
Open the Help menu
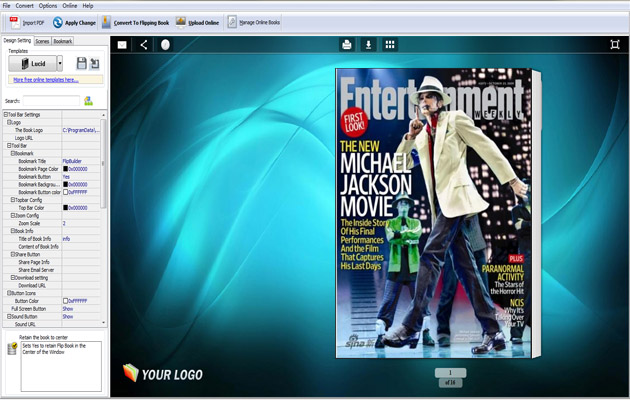[88, 6]
